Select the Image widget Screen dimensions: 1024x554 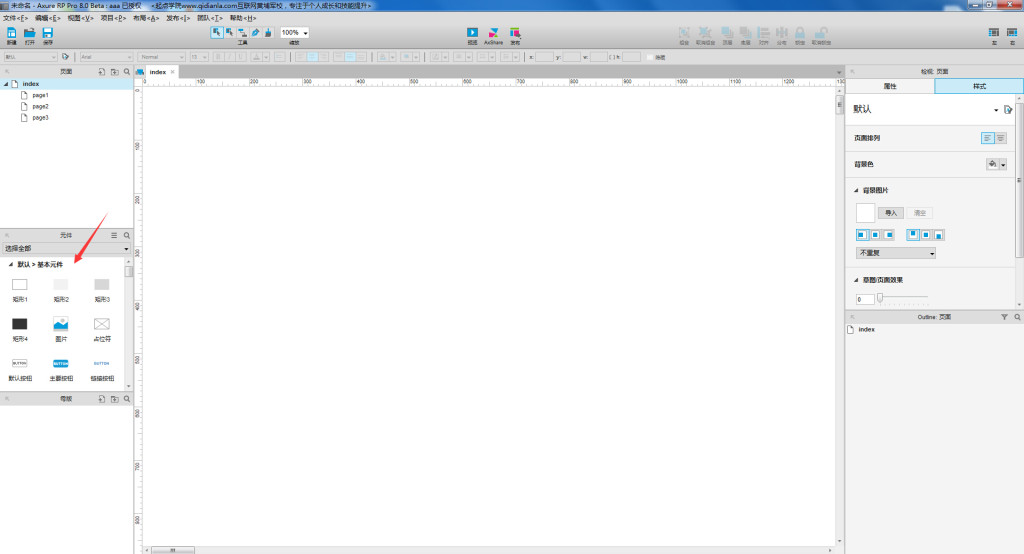pos(61,324)
